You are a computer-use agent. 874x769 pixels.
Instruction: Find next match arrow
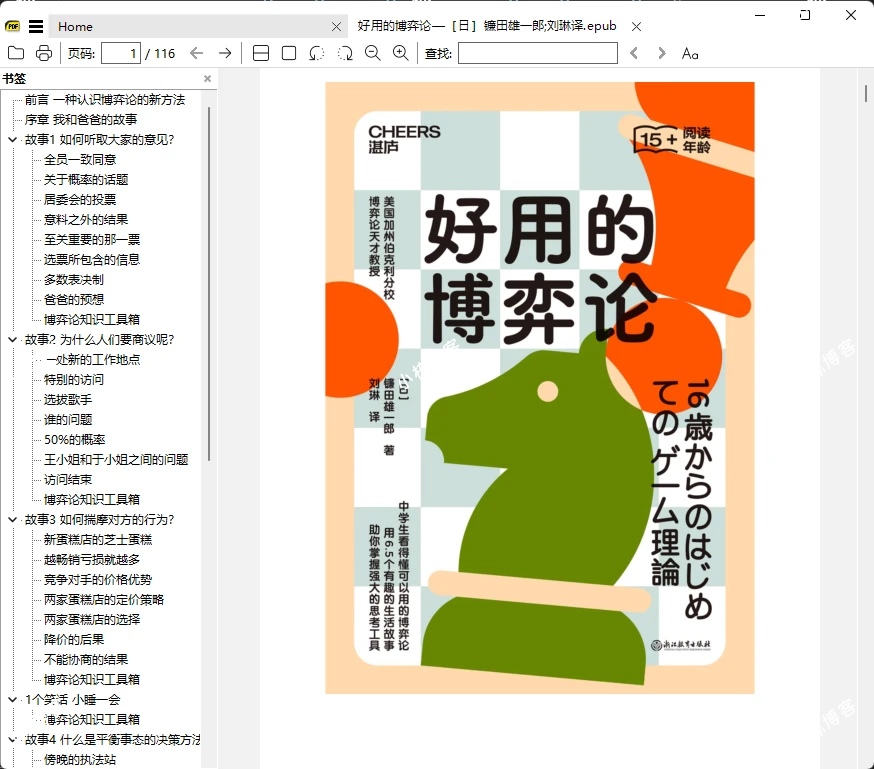click(662, 53)
